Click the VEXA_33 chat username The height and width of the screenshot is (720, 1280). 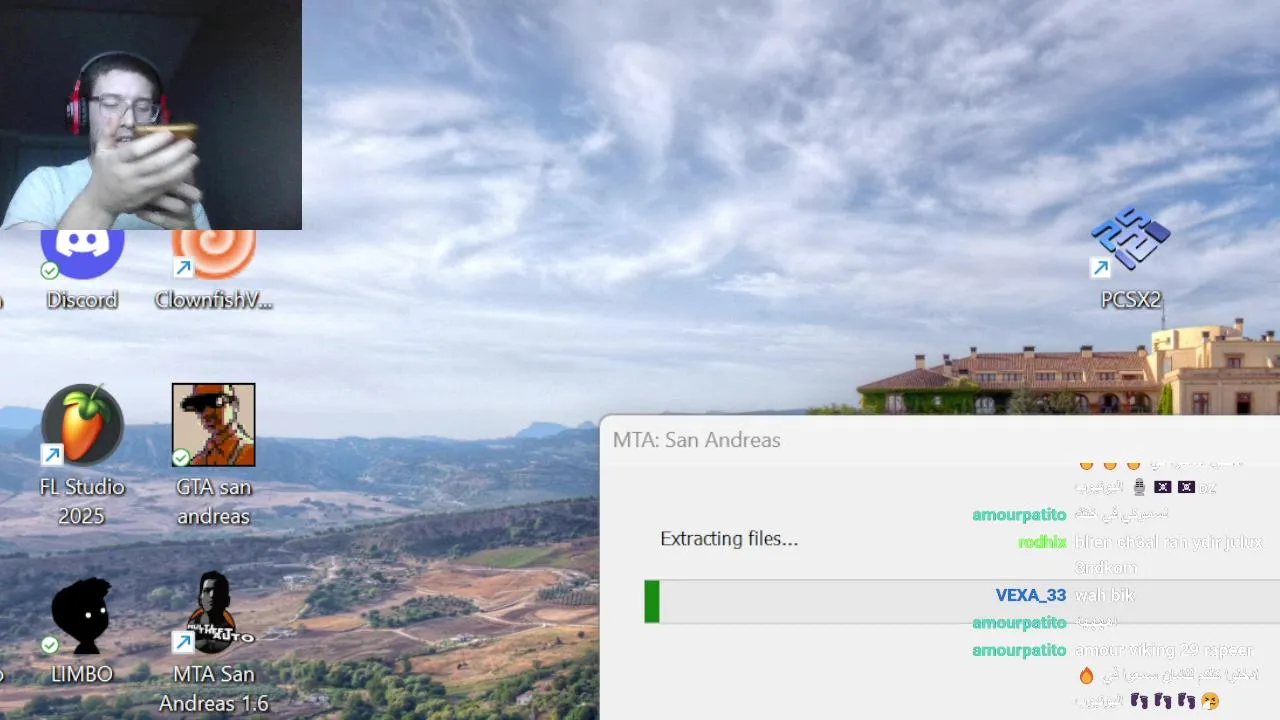coord(1031,595)
